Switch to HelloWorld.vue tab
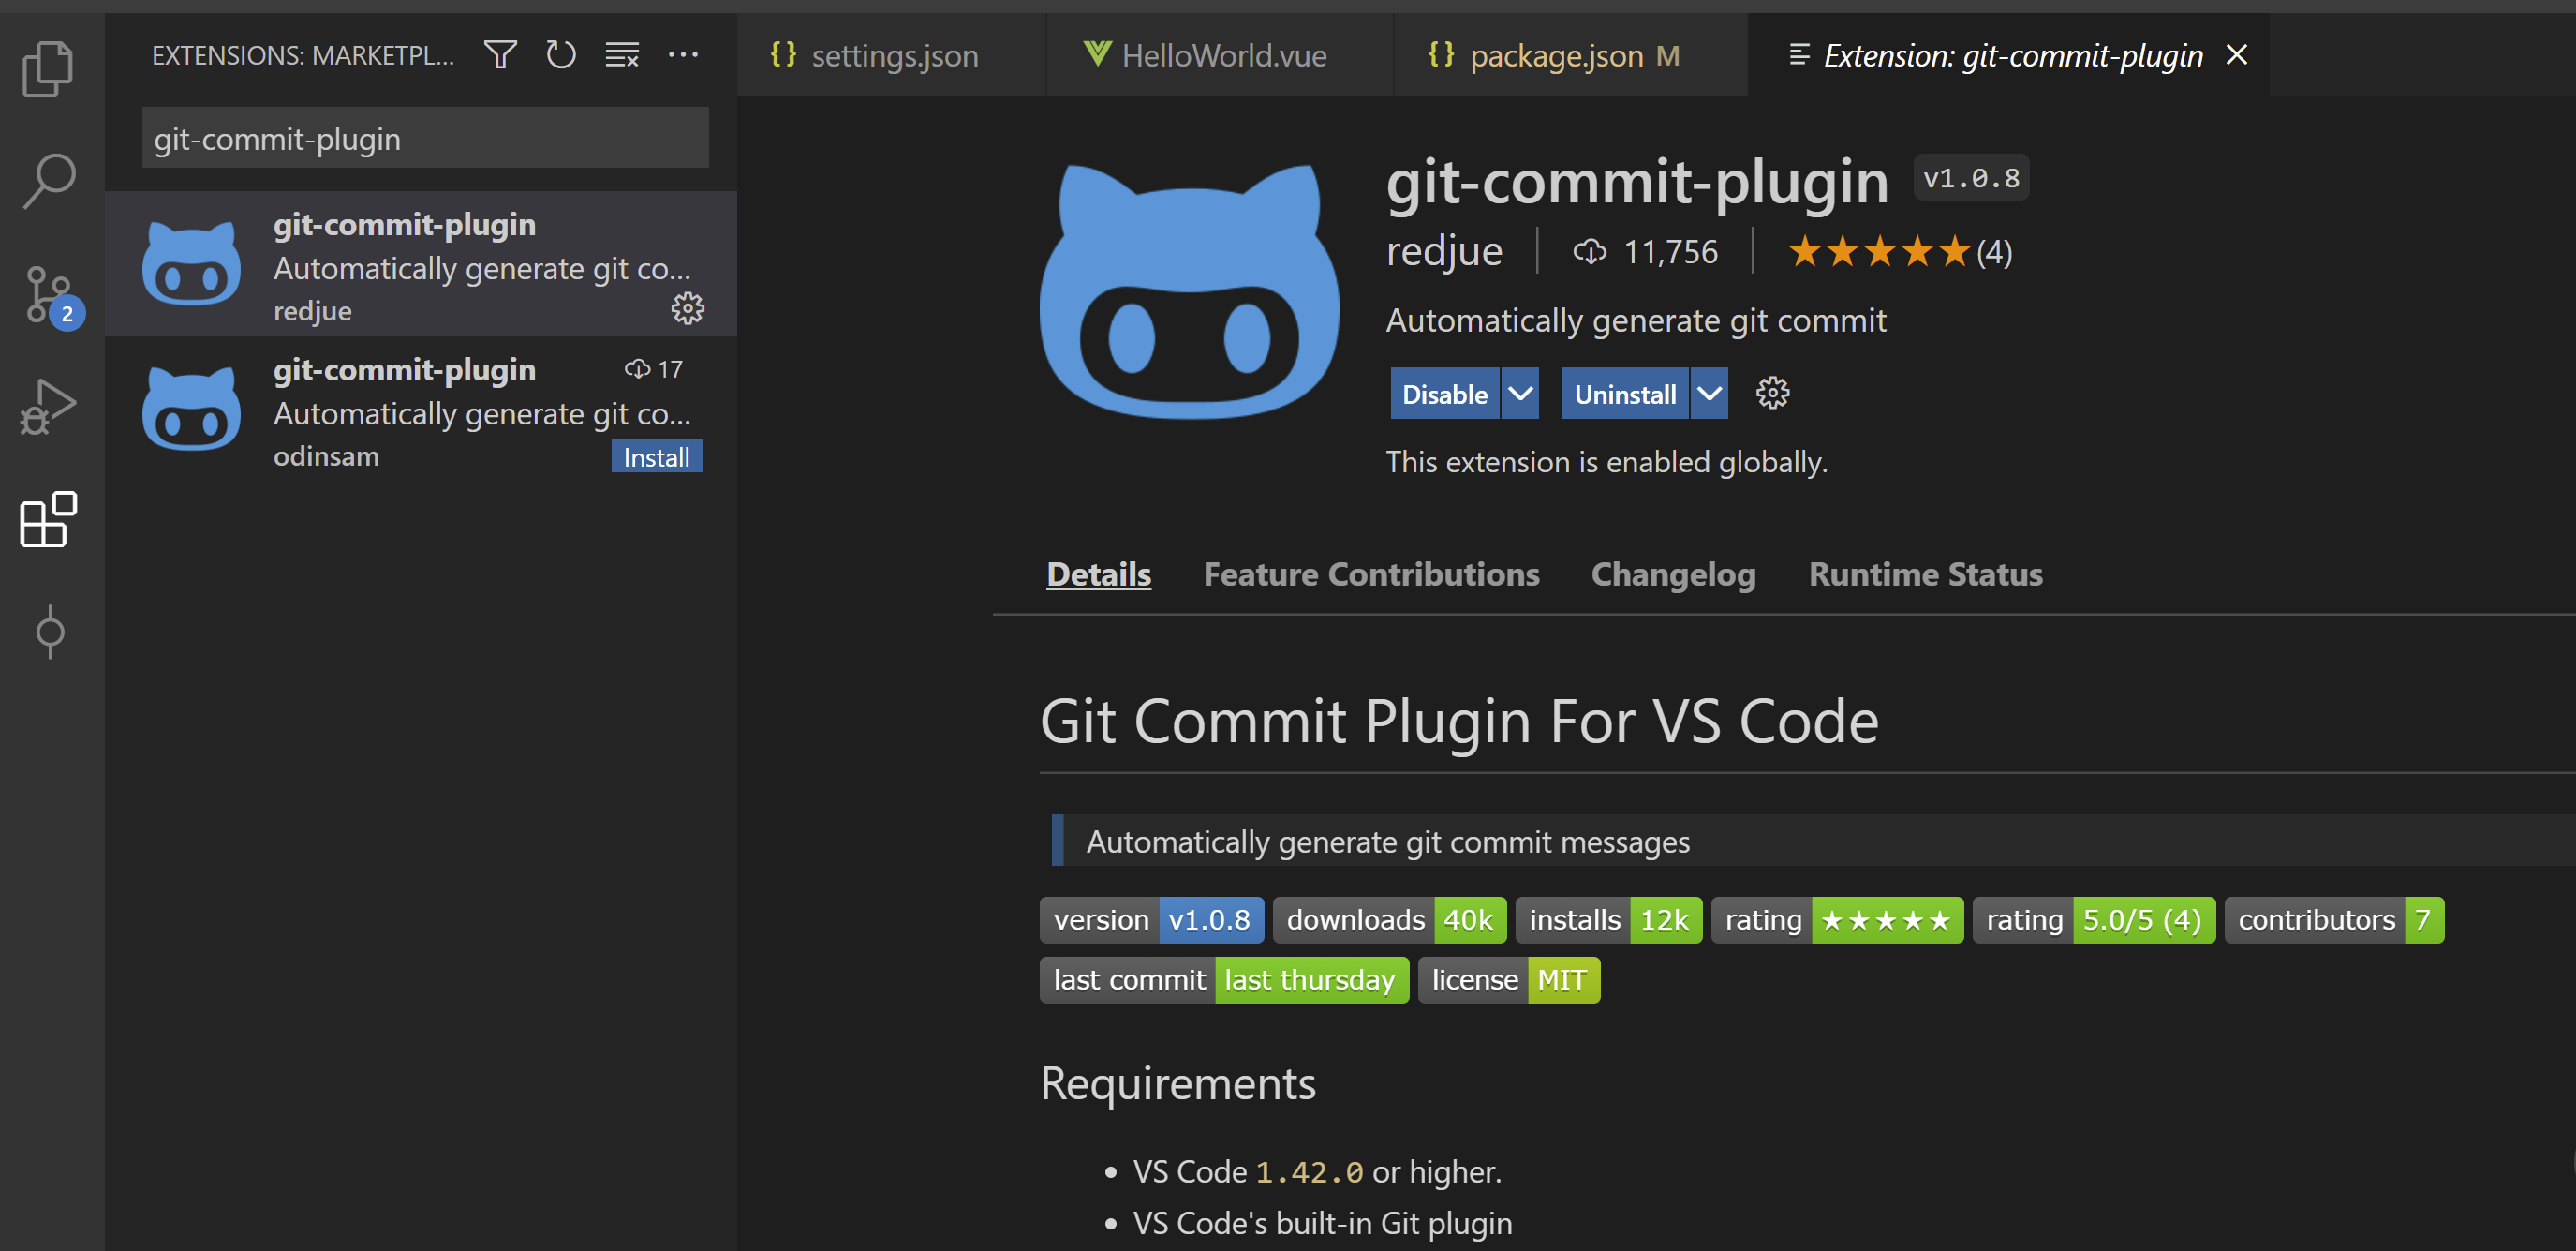The image size is (2576, 1251). 1219,55
